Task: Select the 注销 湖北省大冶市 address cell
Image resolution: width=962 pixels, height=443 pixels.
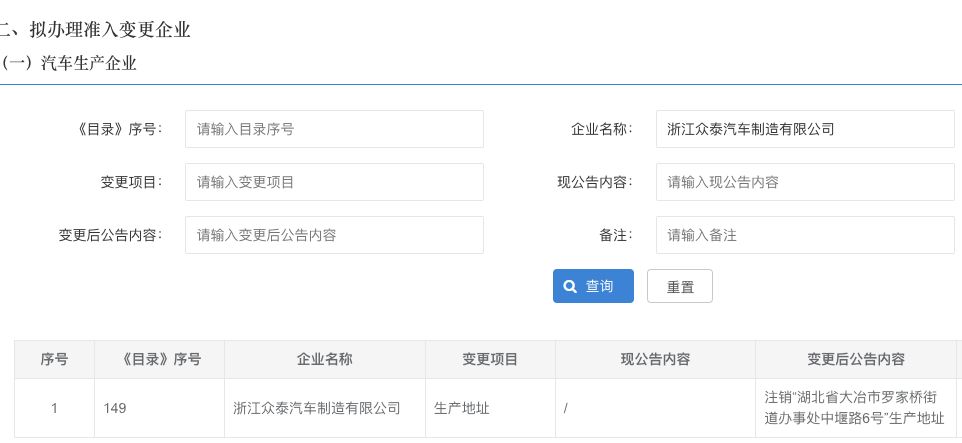Action: click(856, 408)
